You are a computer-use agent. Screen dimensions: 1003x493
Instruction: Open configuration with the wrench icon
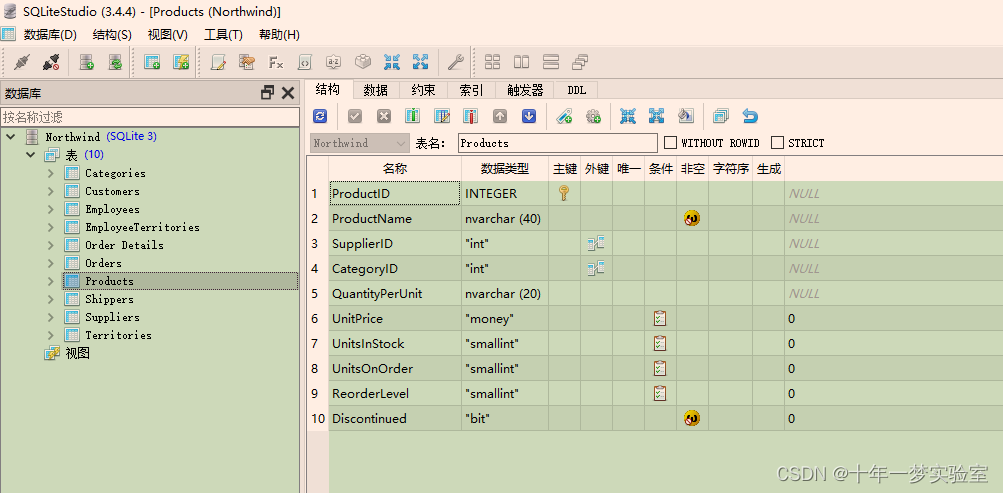pos(455,62)
